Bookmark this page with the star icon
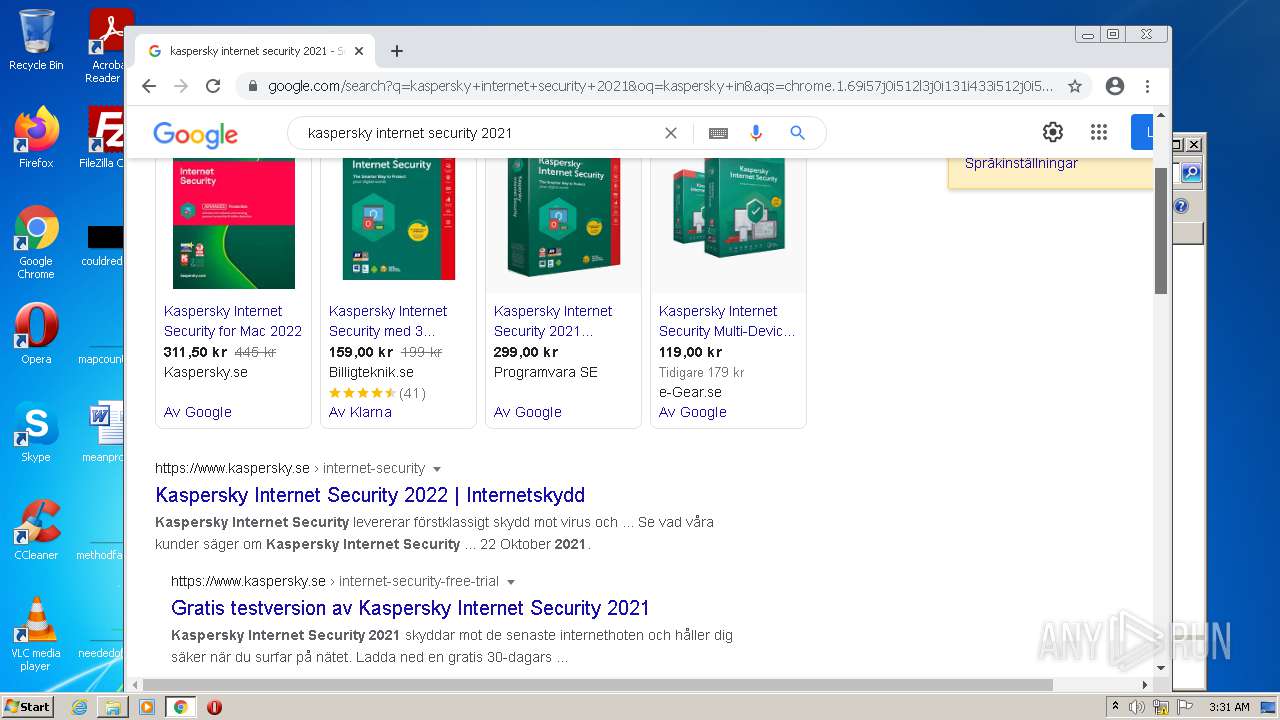Viewport: 1280px width, 720px height. point(1075,86)
